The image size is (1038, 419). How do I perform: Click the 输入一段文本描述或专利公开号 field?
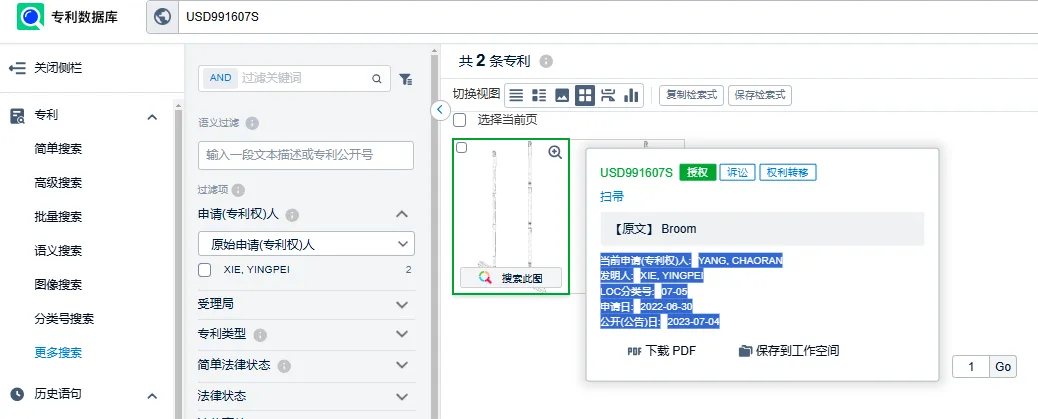click(306, 155)
